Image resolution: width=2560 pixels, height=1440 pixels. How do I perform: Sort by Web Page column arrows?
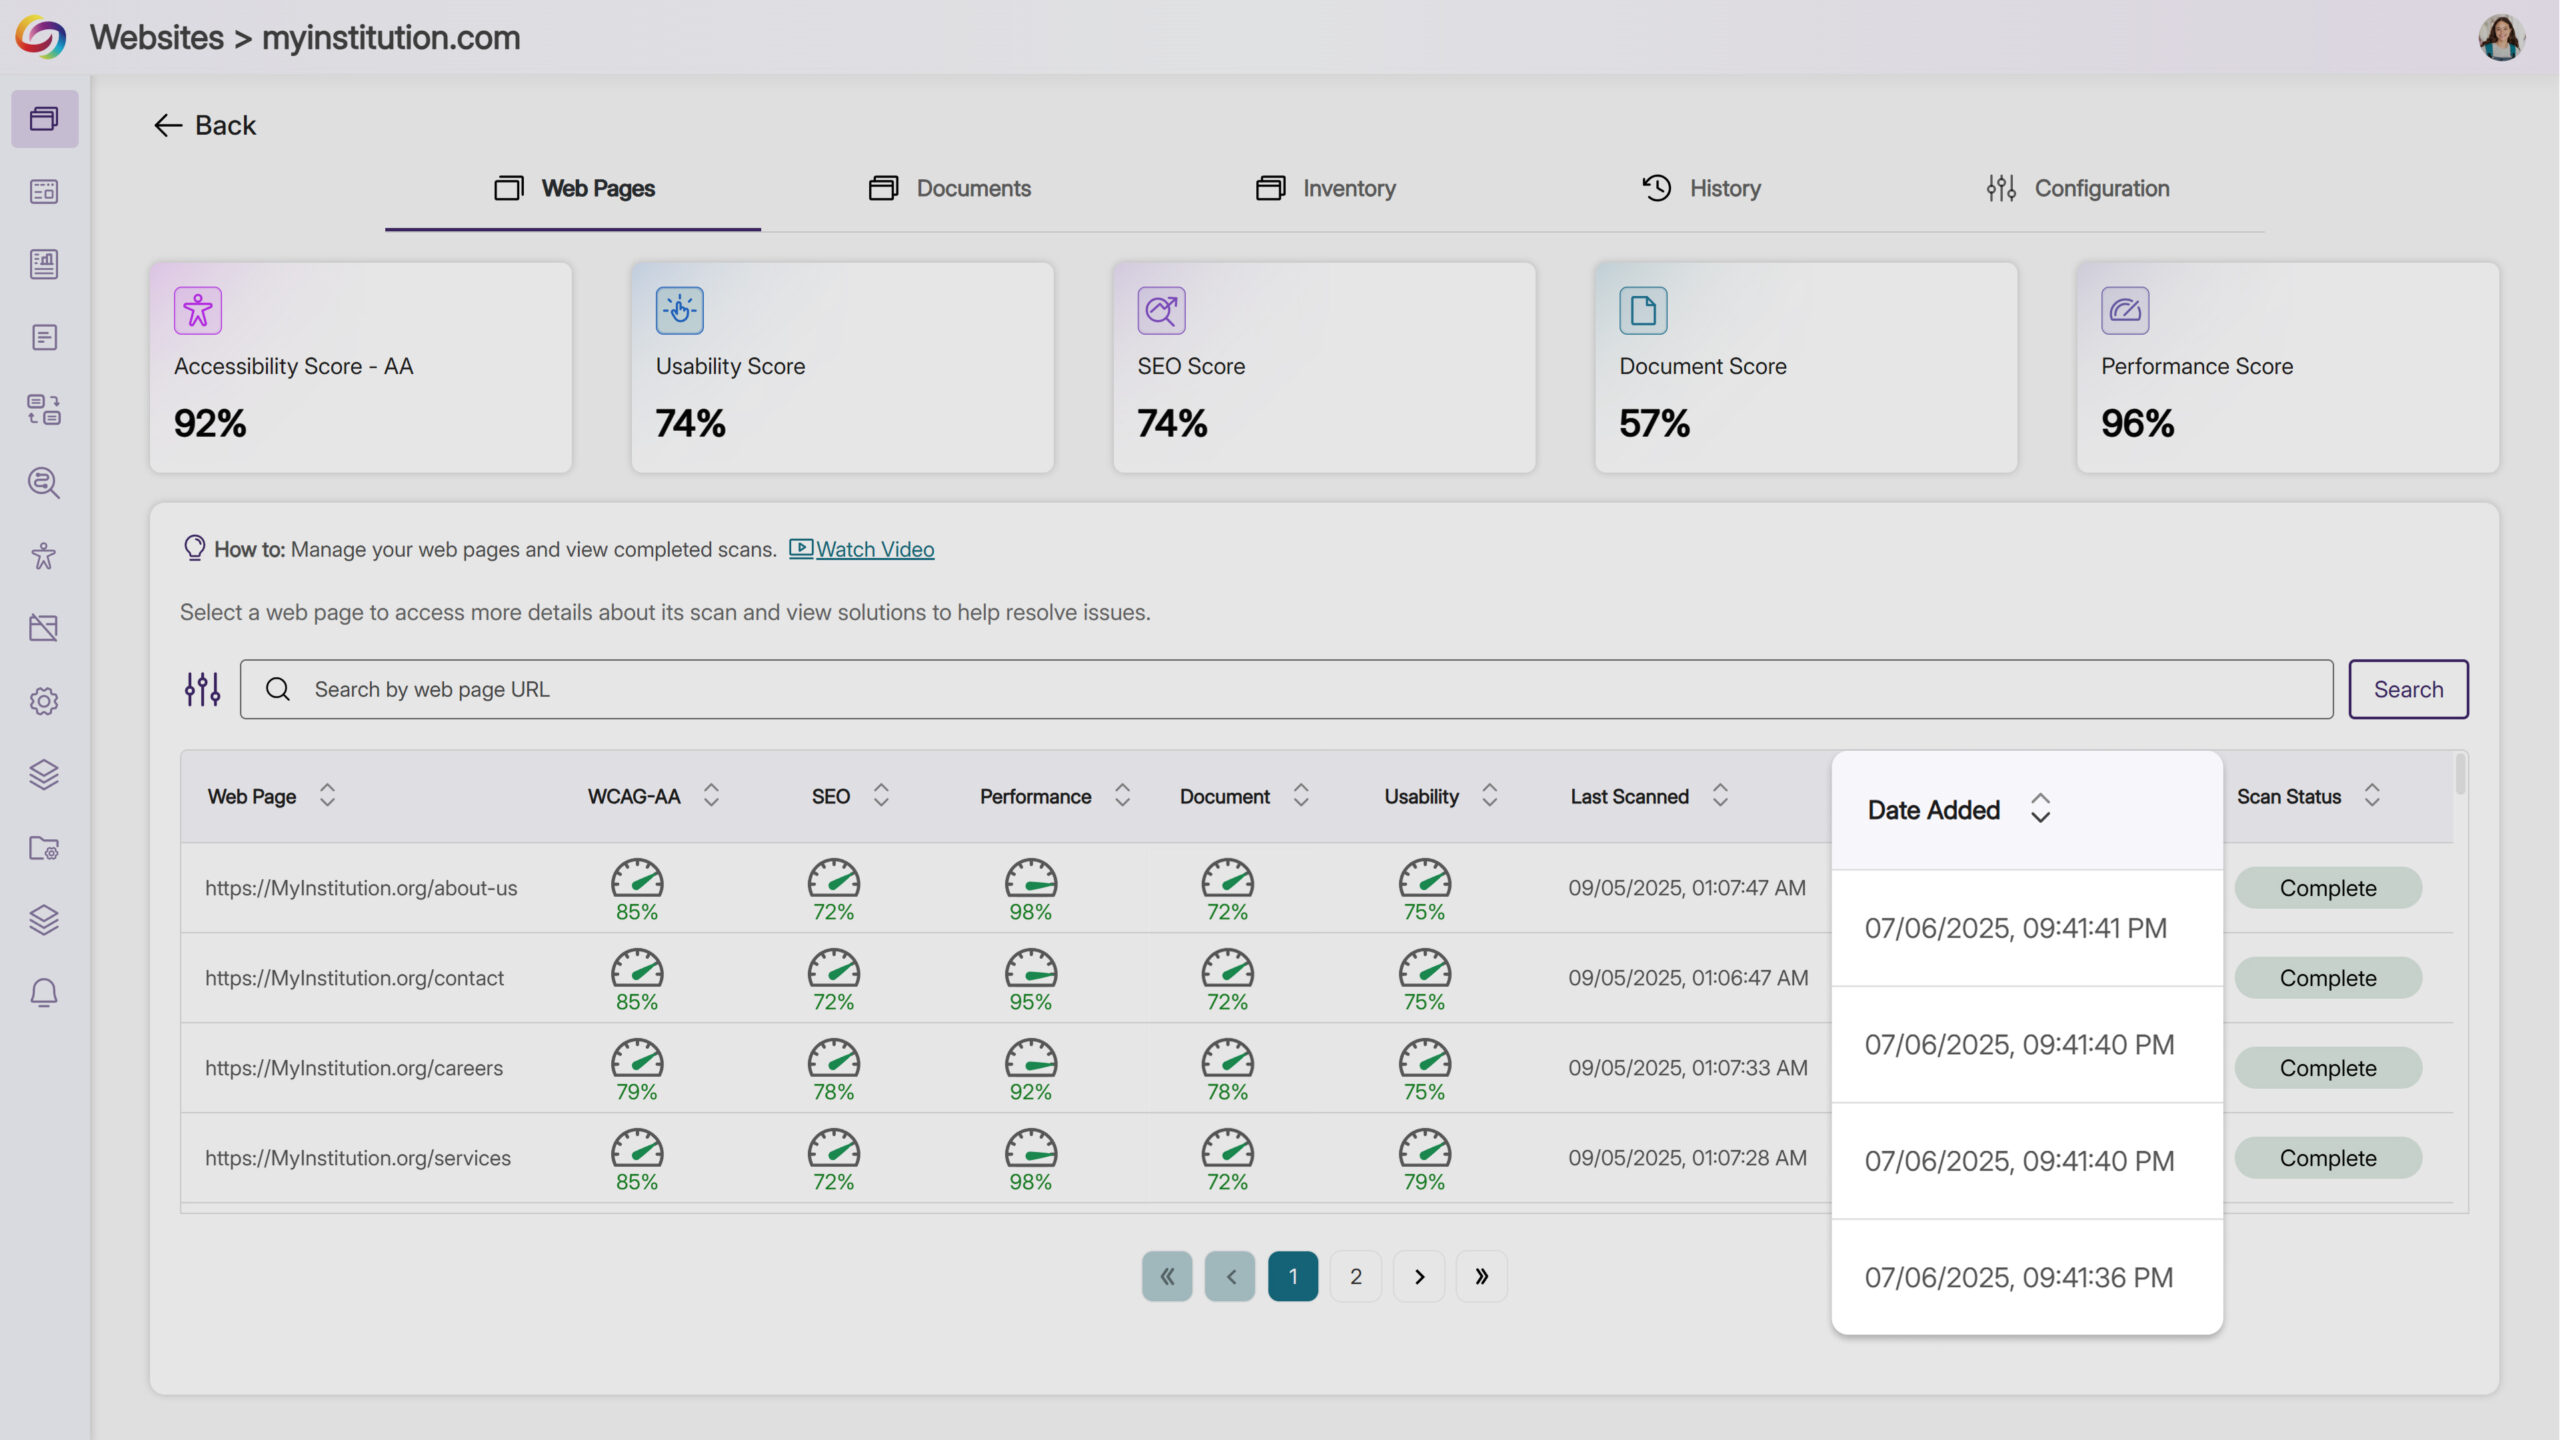pyautogui.click(x=327, y=796)
